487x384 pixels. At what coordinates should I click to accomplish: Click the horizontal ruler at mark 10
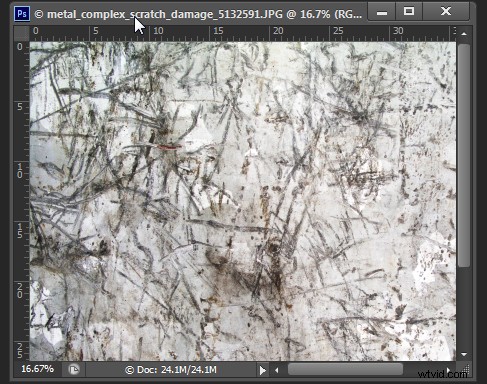point(158,31)
